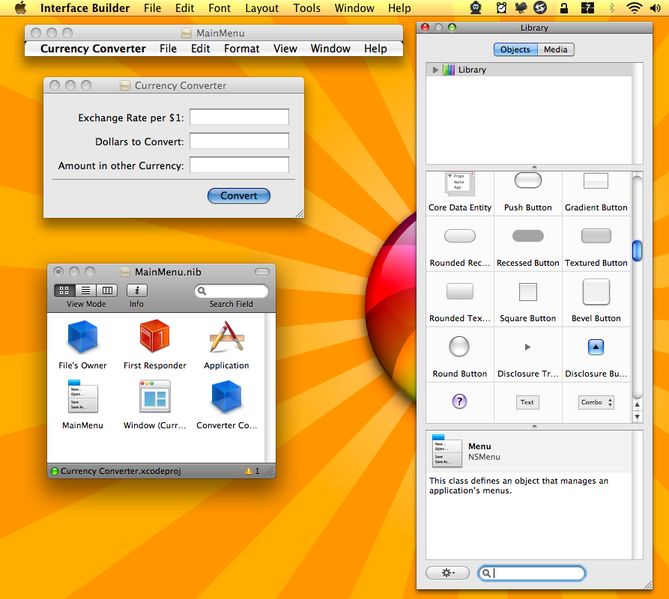Screen dimensions: 669x599
Task: Open Currency Converter menu in MainMenu editor
Action: (93, 49)
